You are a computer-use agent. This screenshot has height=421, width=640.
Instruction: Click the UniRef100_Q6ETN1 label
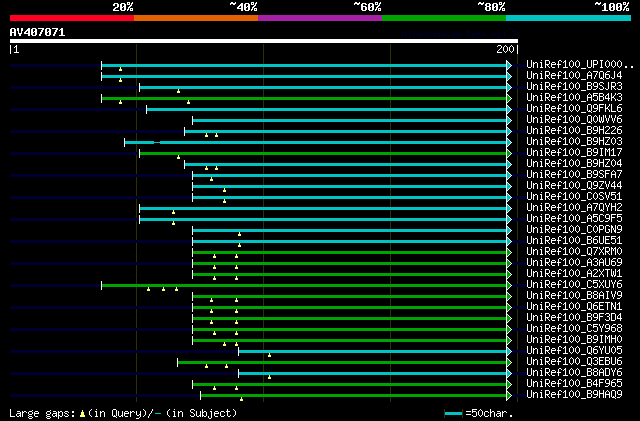pyautogui.click(x=574, y=307)
